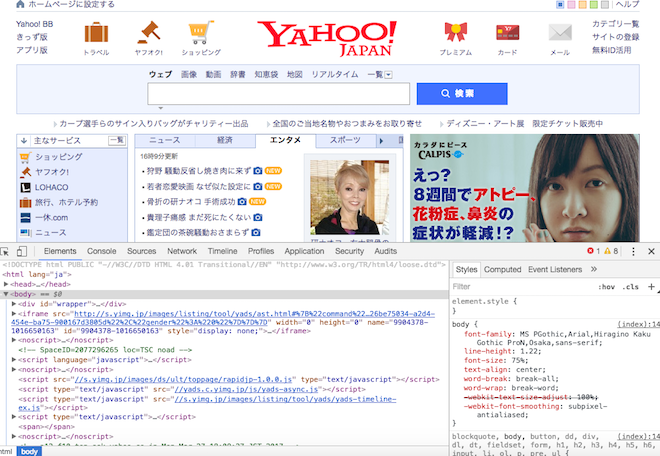Open Yahoo Auctions gavel icon
The height and width of the screenshot is (456, 660).
tap(149, 32)
